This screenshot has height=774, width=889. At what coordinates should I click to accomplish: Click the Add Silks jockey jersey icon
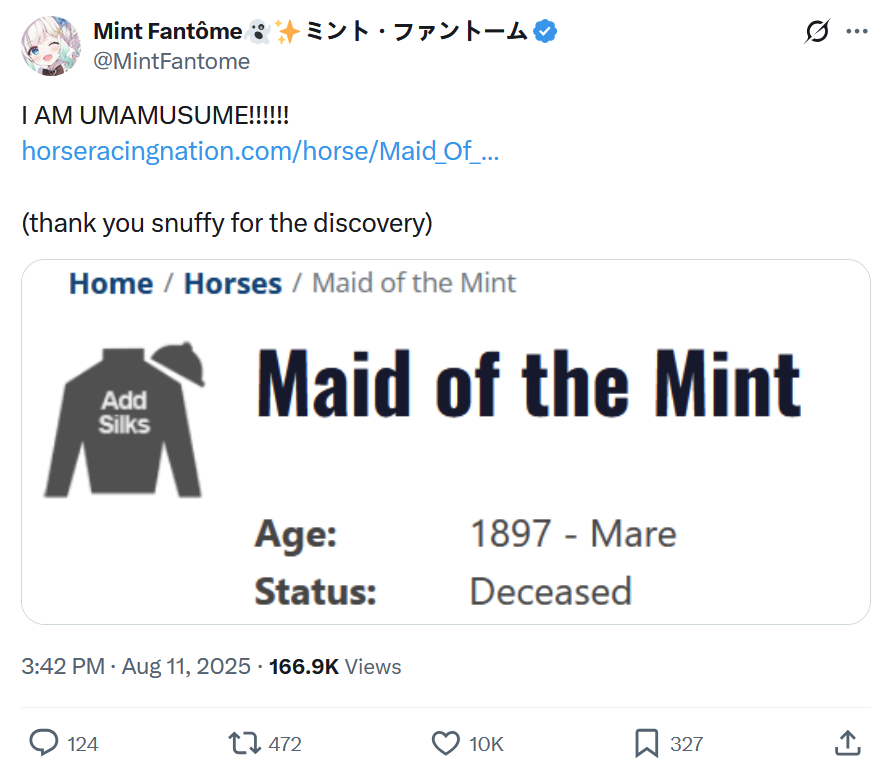(125, 420)
